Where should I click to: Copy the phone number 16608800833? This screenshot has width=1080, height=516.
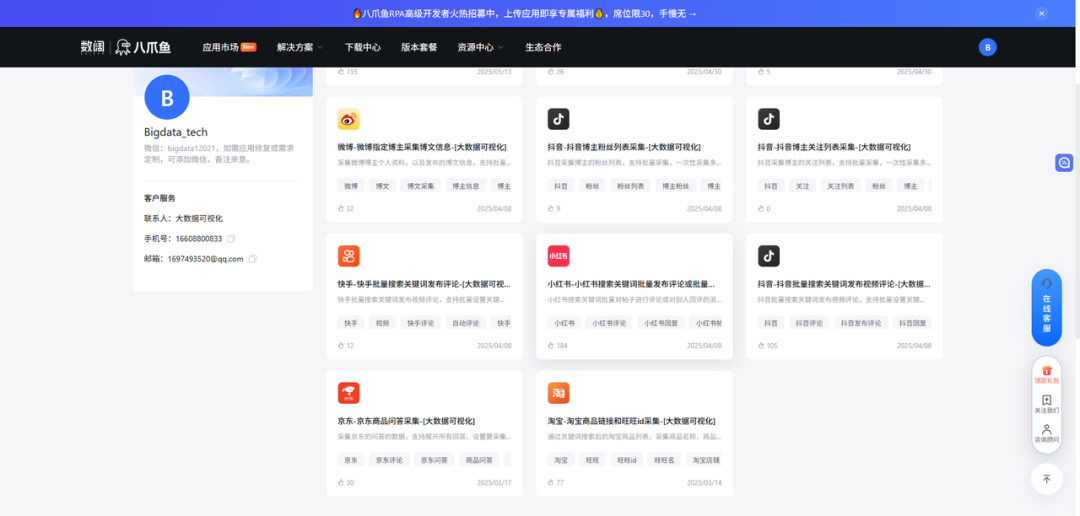(231, 238)
